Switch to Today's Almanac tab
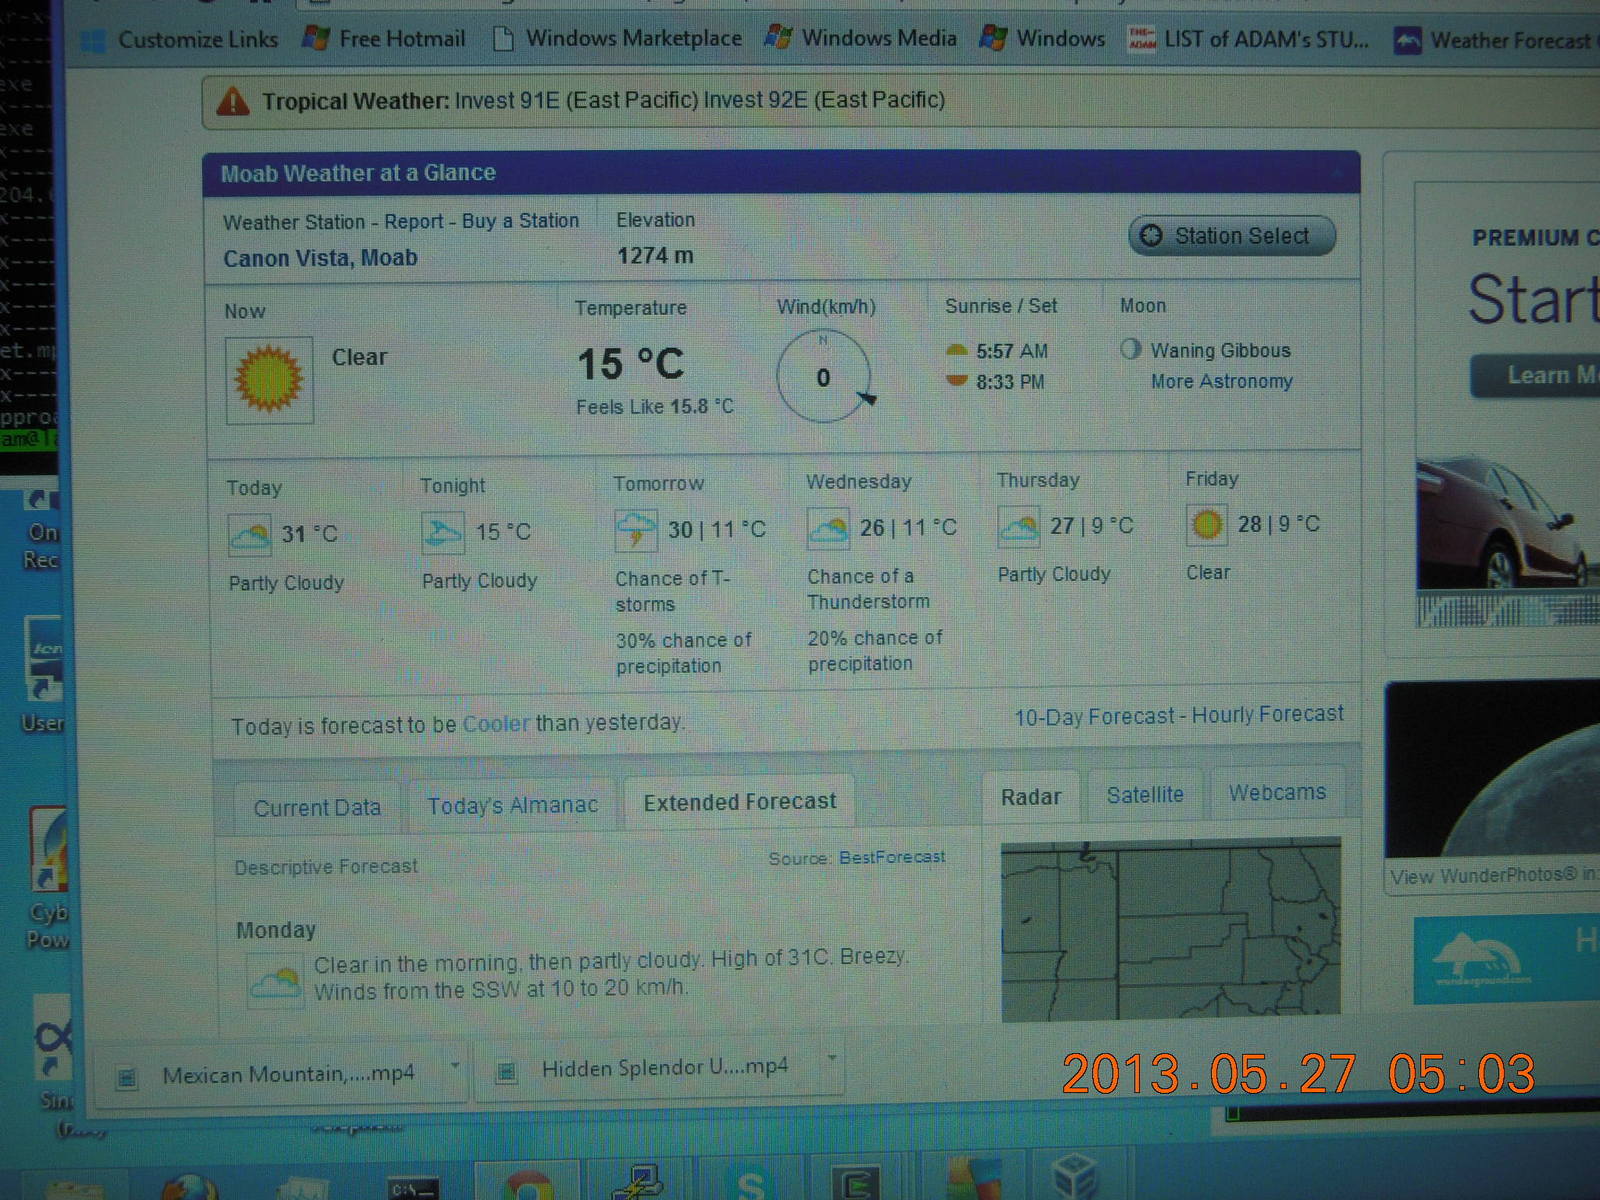Screen dimensions: 1600x1200 tap(512, 805)
